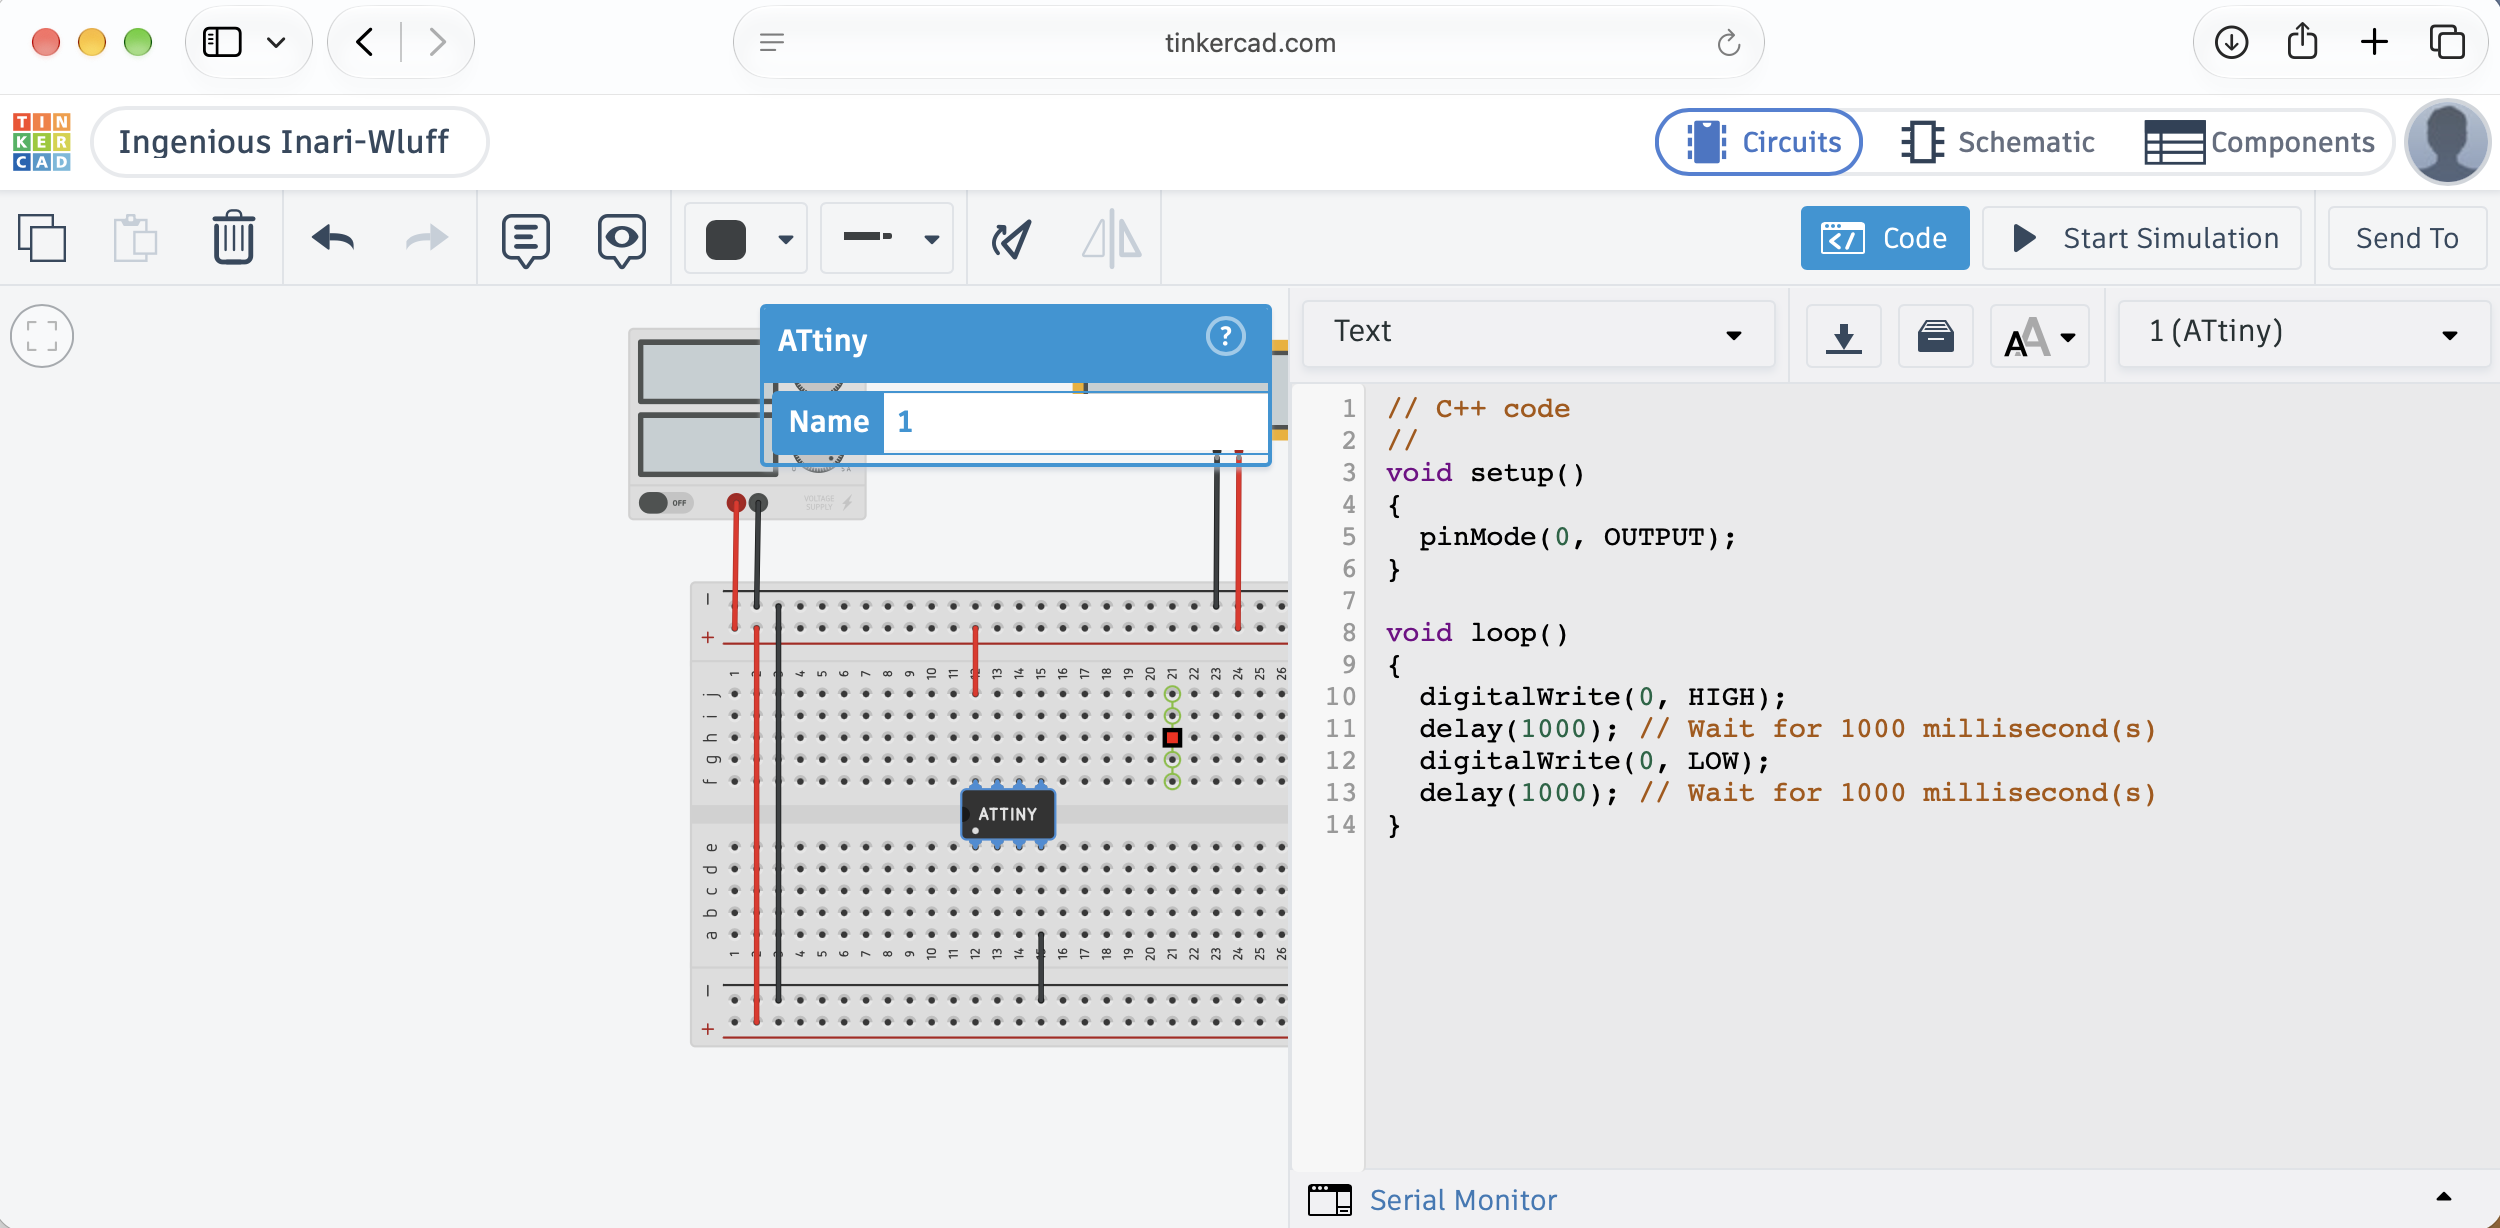Open the wire color dropdown

tap(786, 239)
